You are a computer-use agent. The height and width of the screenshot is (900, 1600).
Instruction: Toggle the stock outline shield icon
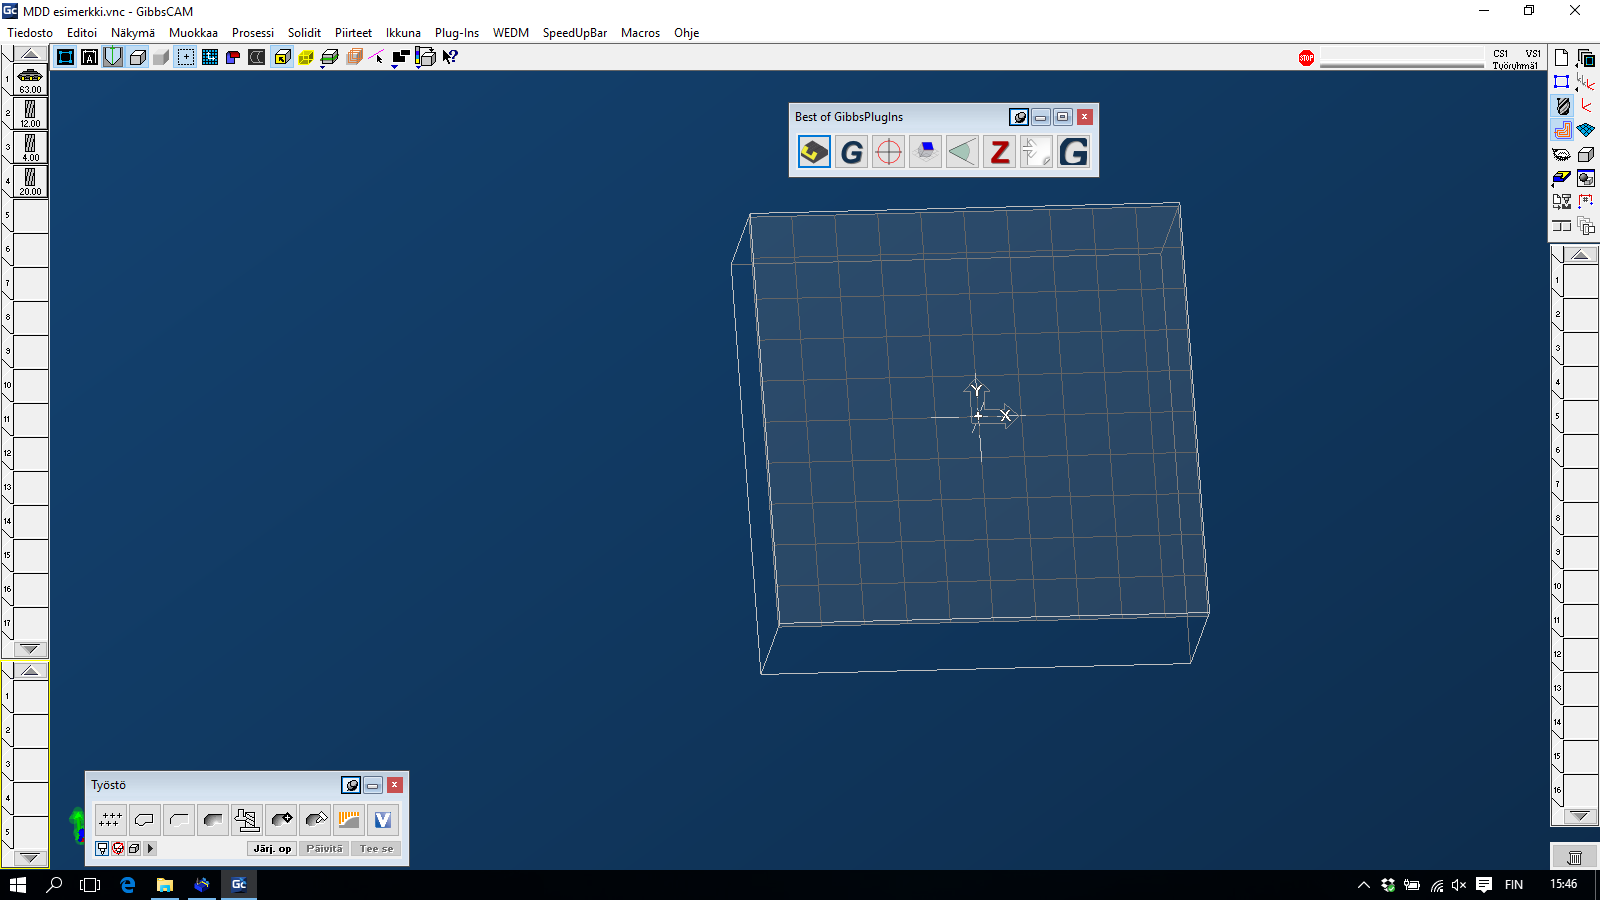tap(113, 57)
